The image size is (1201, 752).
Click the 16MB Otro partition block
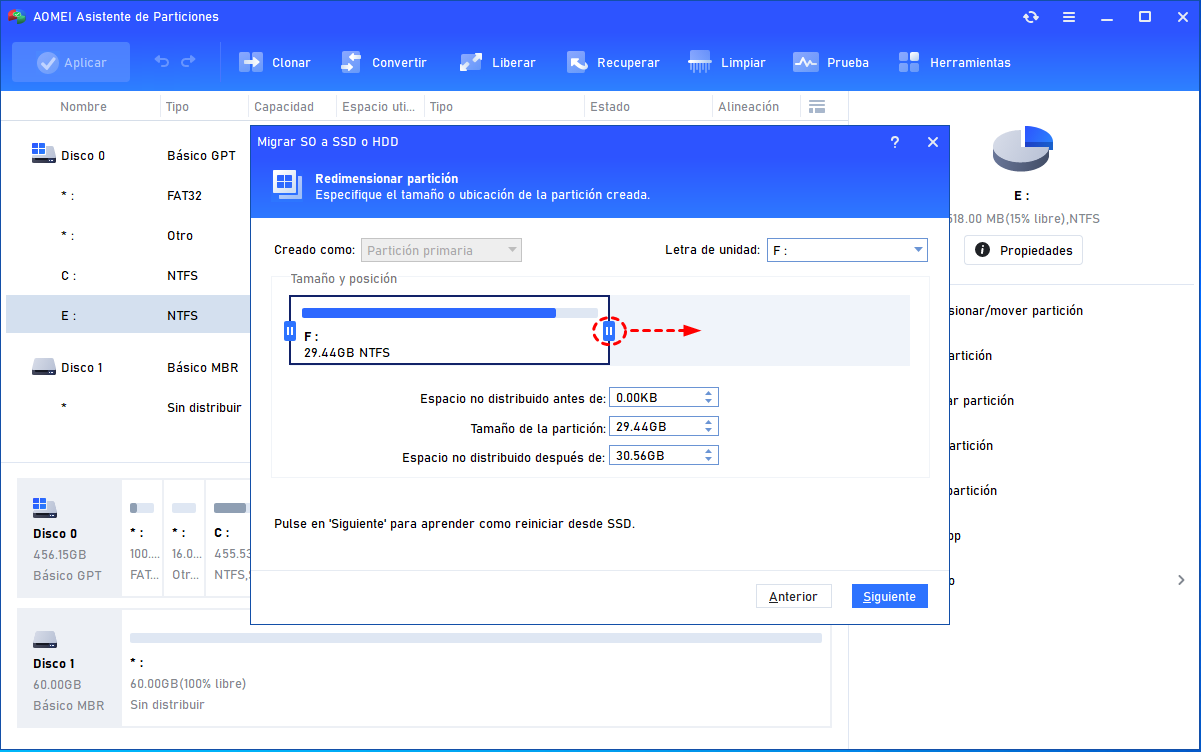pos(184,538)
